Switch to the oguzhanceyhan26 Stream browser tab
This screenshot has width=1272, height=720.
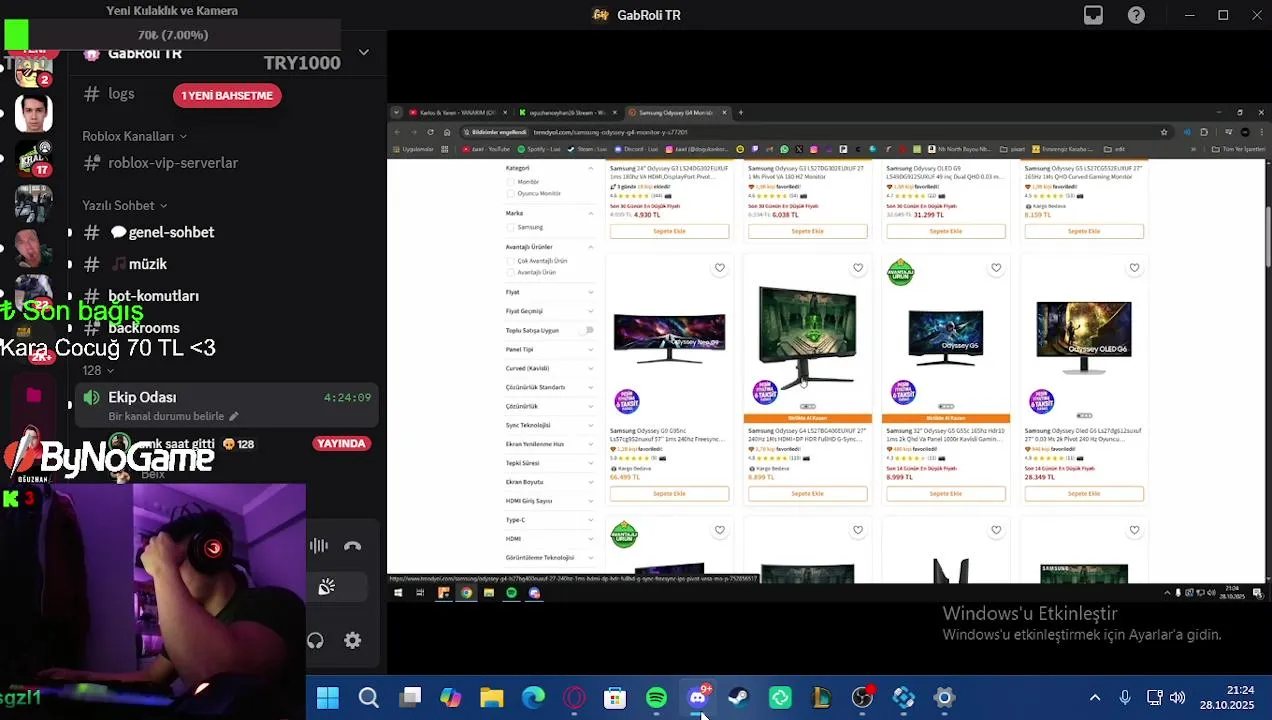click(x=565, y=113)
